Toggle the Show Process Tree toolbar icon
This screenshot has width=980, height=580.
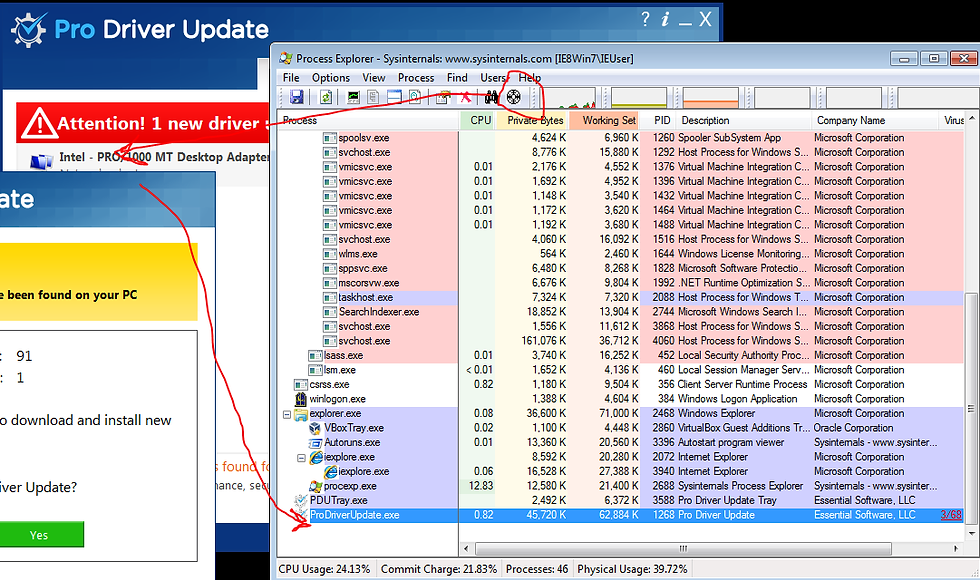[x=373, y=97]
